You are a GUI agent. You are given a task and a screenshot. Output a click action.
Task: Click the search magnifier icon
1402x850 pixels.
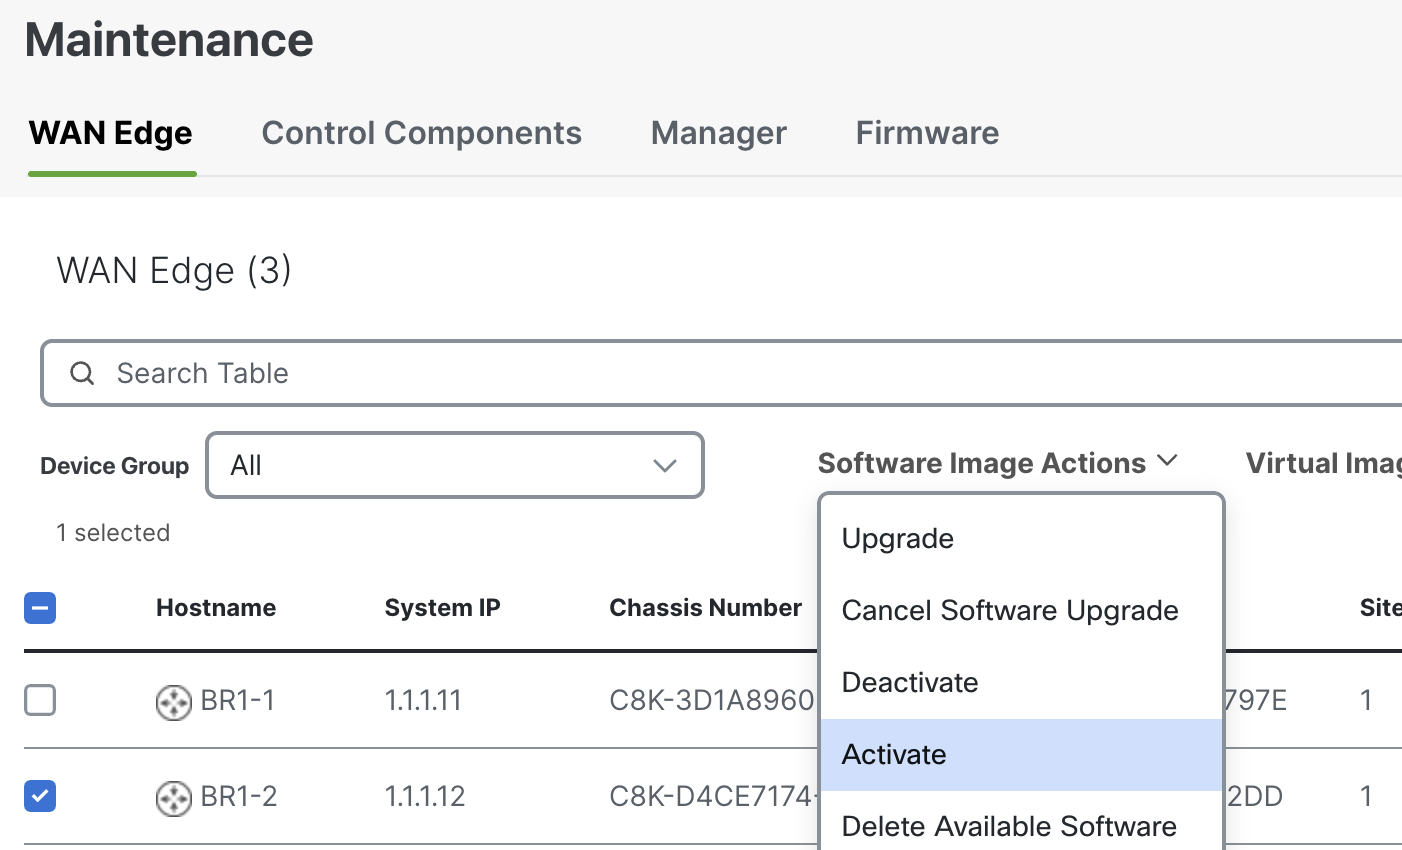[82, 374]
